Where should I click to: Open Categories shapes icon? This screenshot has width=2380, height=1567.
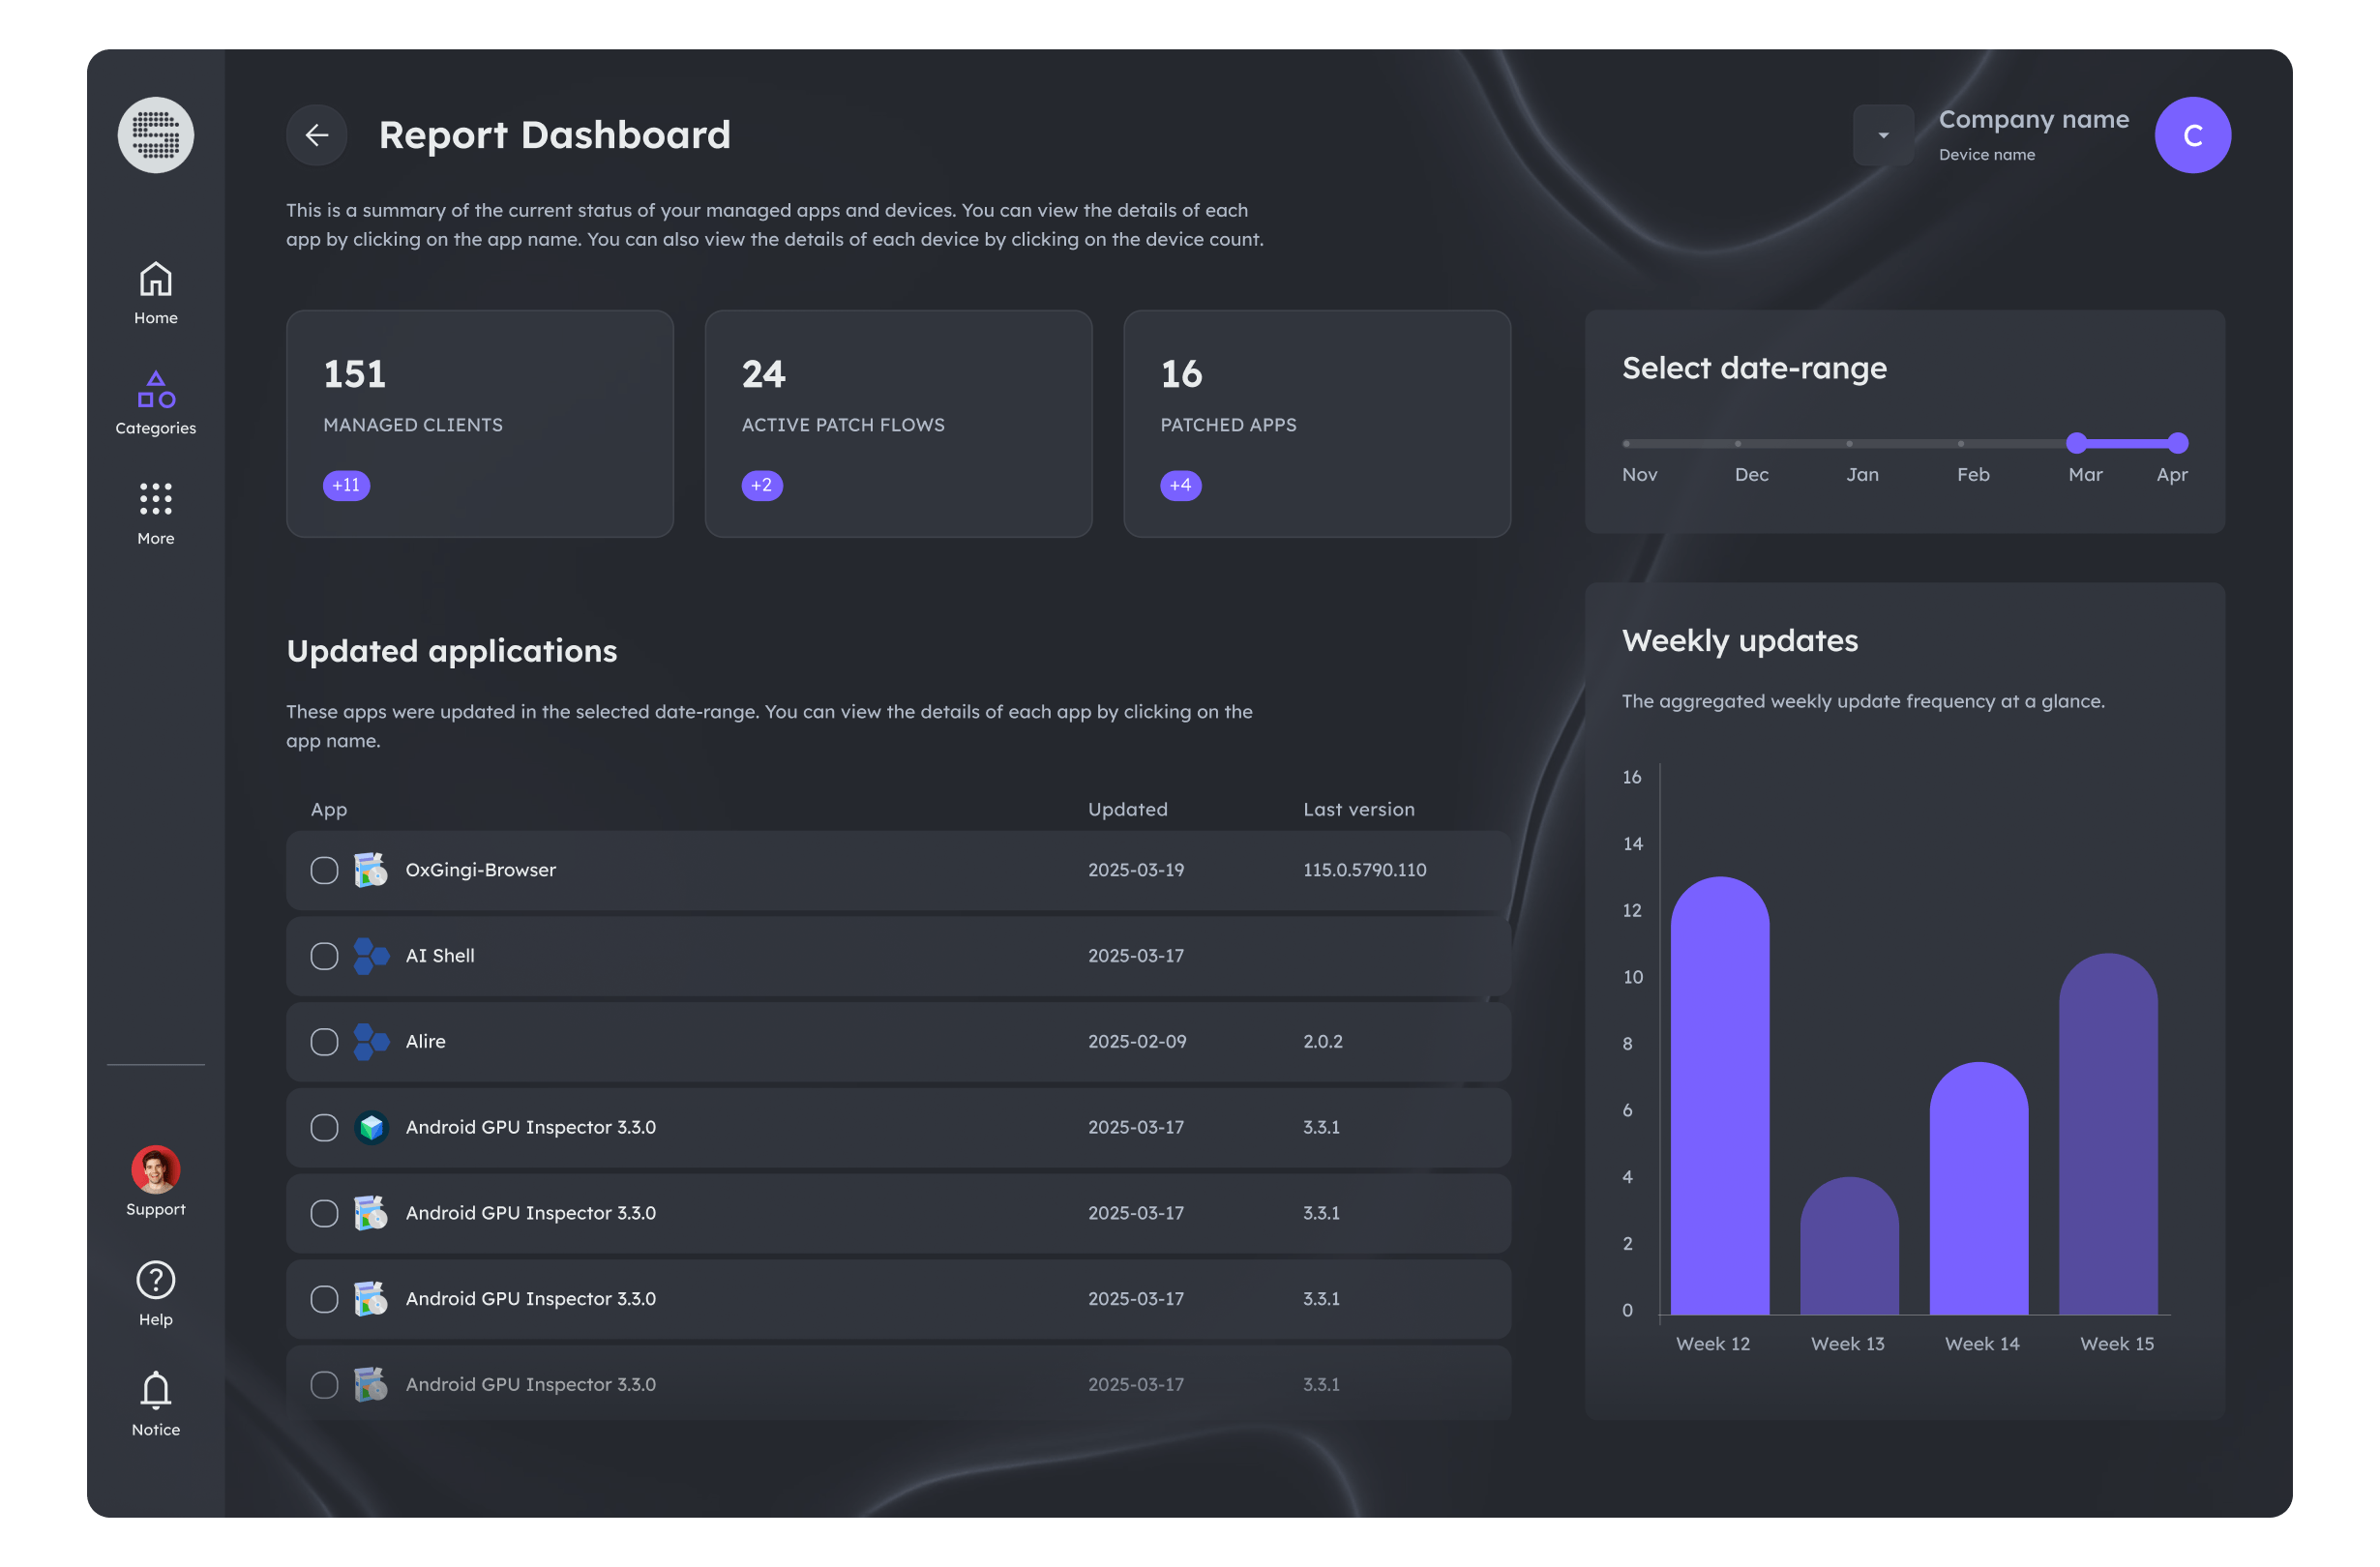pos(156,390)
